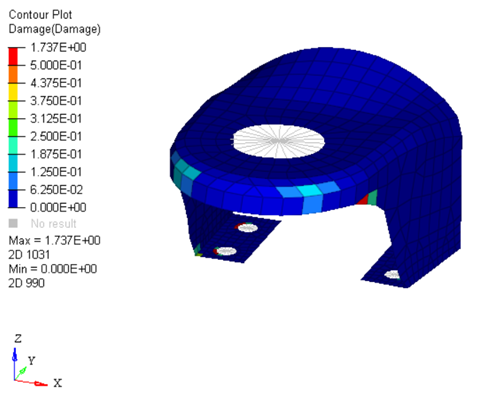Pick the cyan element on front rim

pyautogui.click(x=310, y=190)
